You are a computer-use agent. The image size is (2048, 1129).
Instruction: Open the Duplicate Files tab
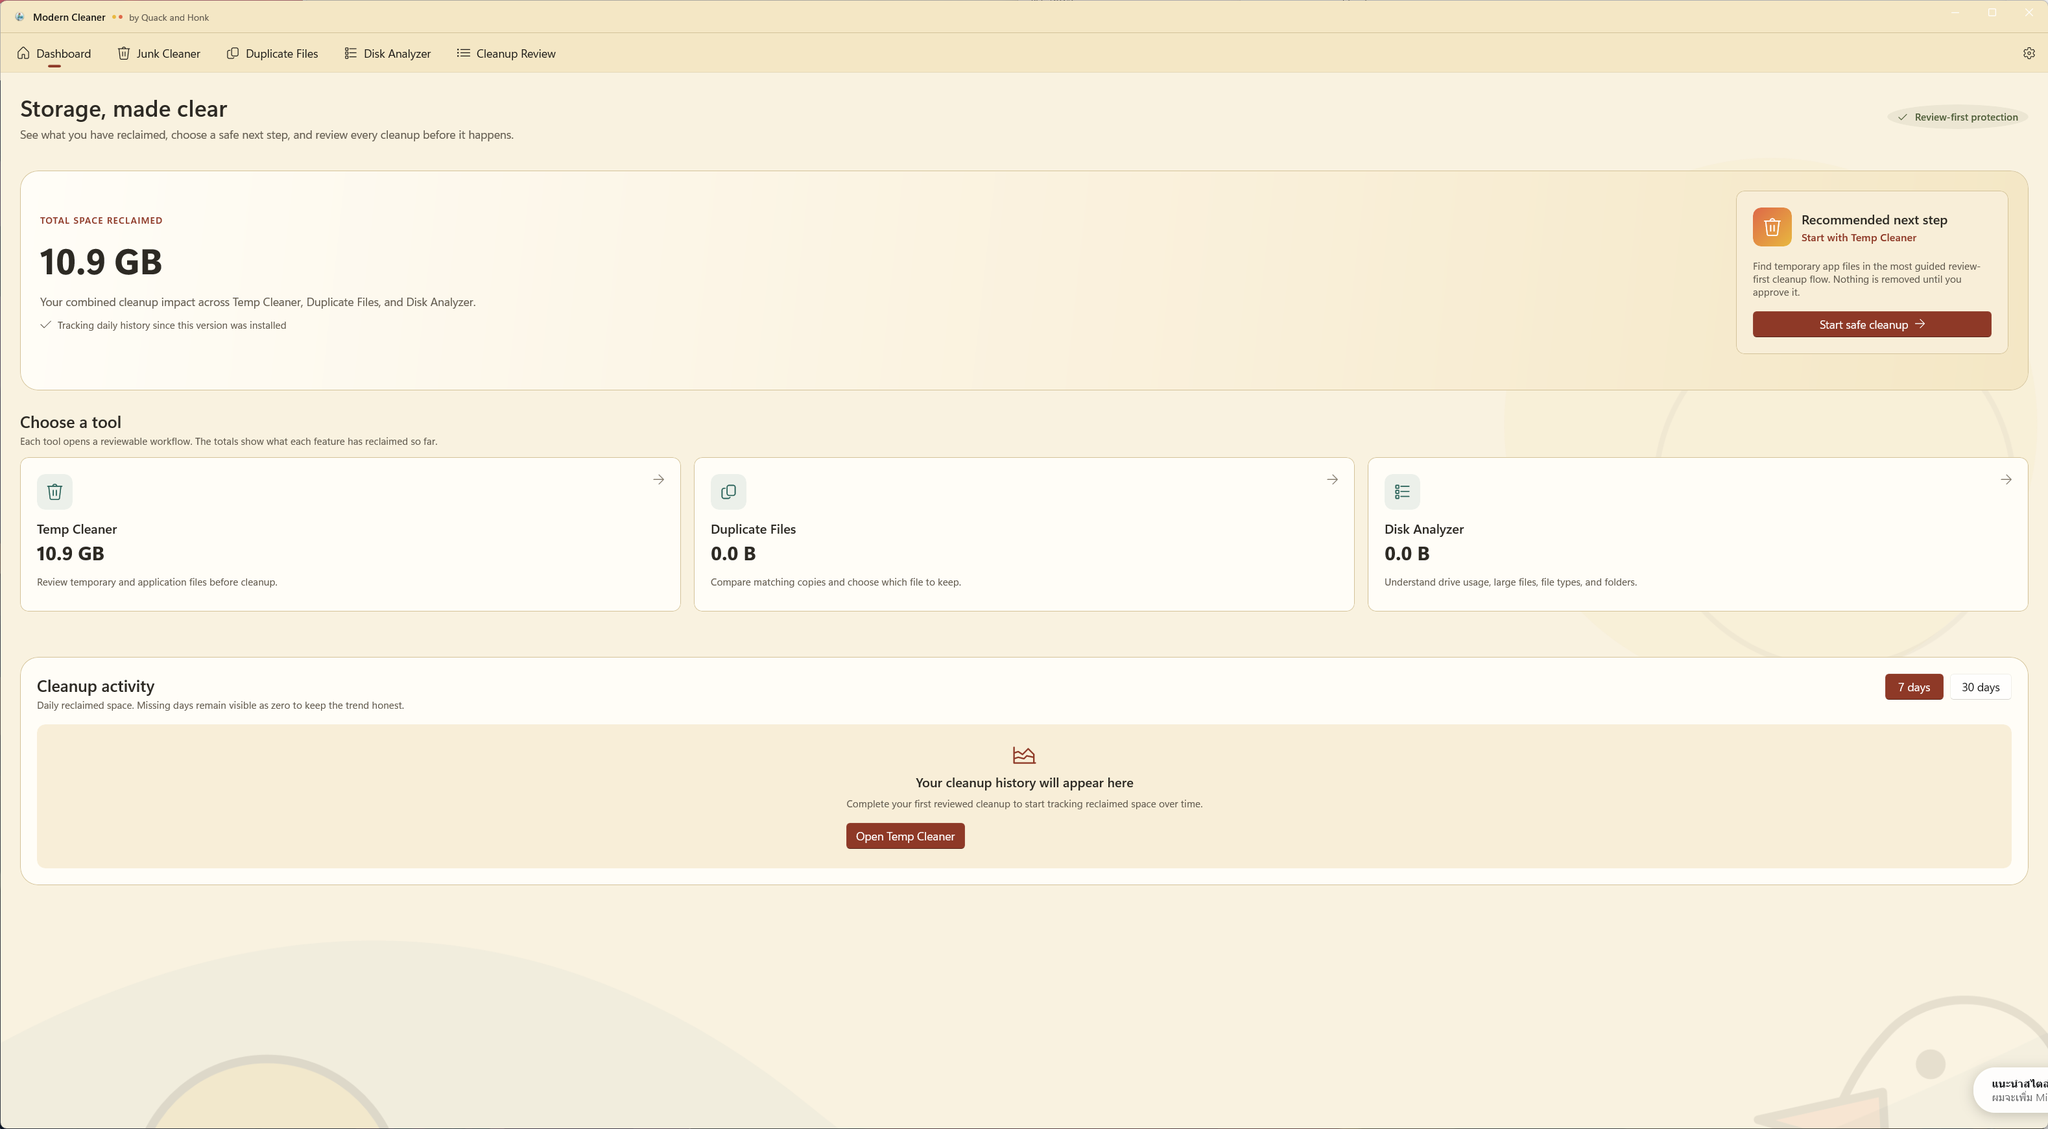coord(272,53)
